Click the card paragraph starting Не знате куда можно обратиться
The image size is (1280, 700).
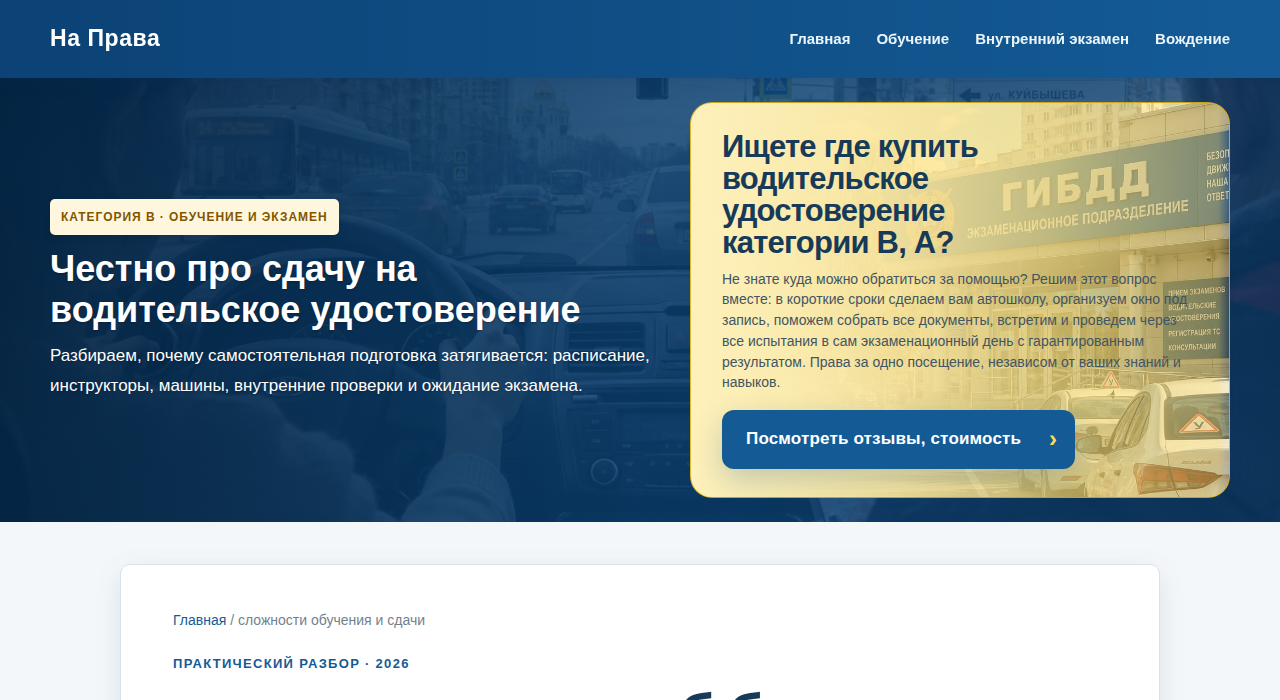tap(955, 330)
